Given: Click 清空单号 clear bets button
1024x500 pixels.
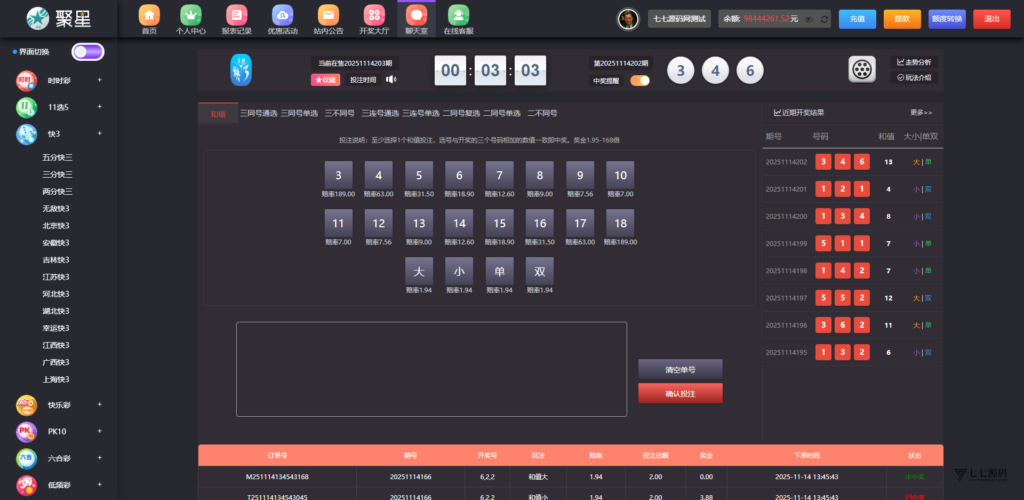Looking at the screenshot, I should point(680,369).
